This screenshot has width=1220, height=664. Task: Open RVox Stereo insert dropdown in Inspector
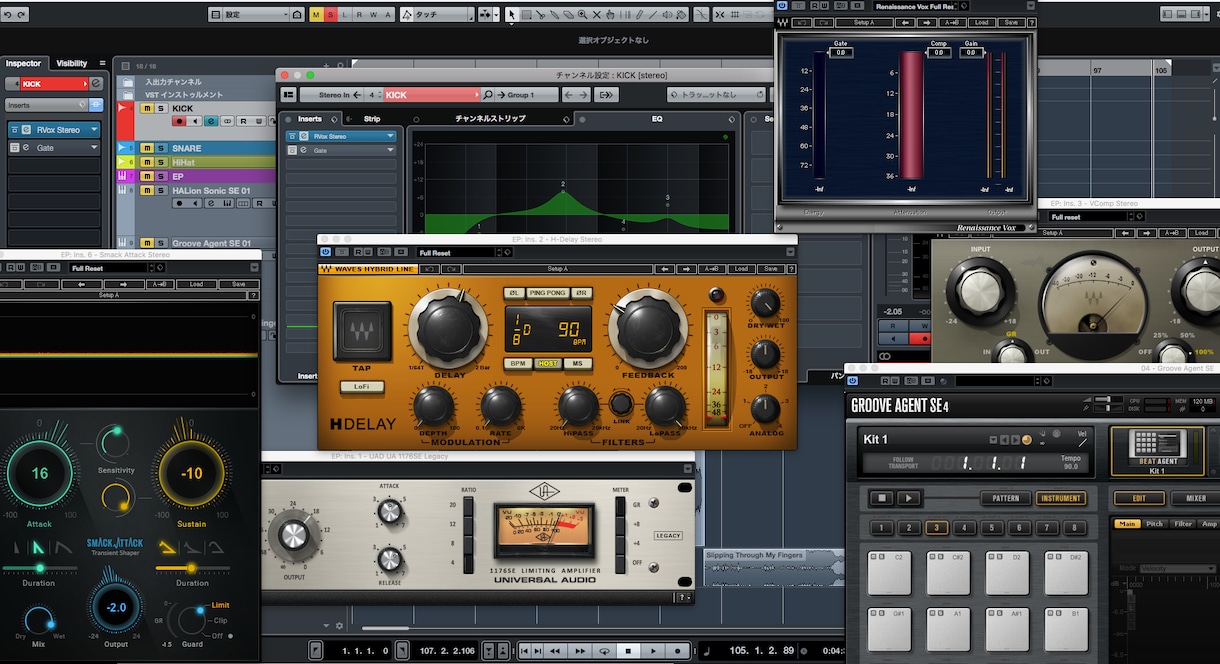(x=93, y=130)
